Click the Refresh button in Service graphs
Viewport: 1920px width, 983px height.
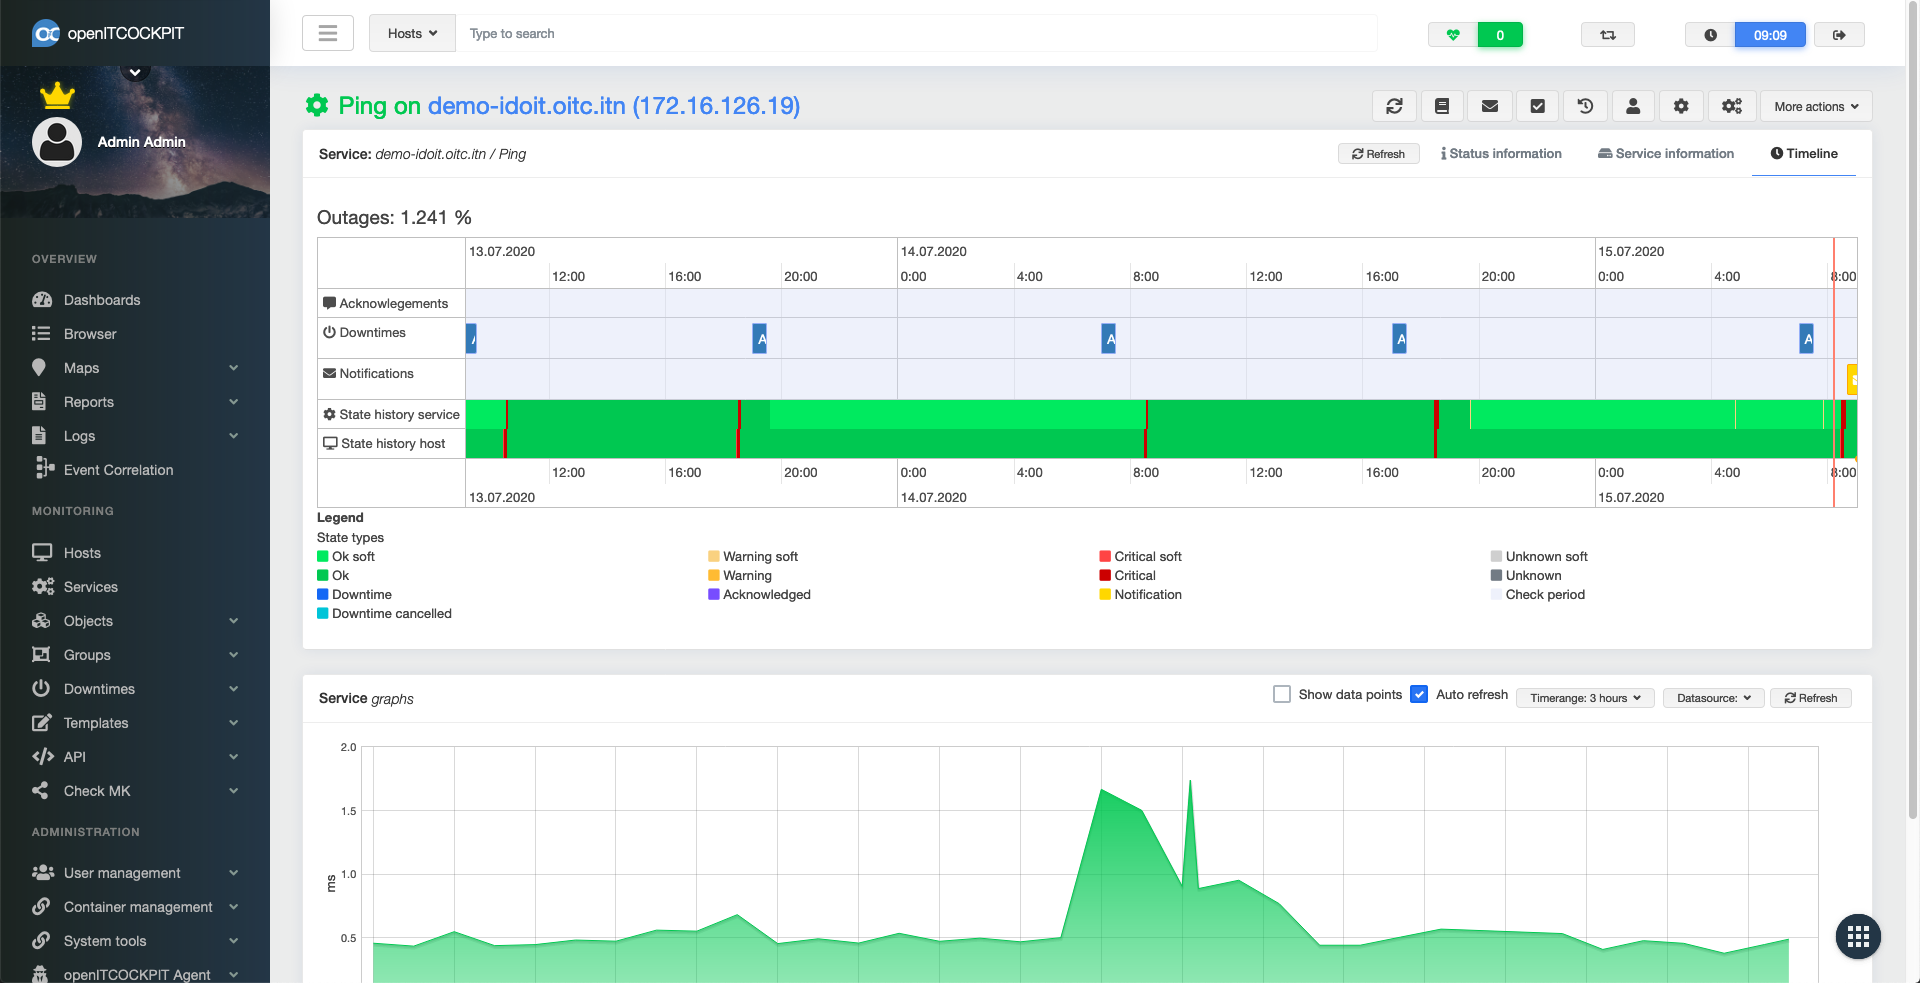(1811, 698)
